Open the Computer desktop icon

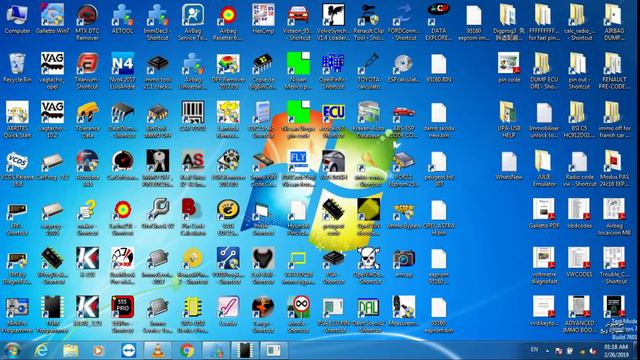coord(17,20)
